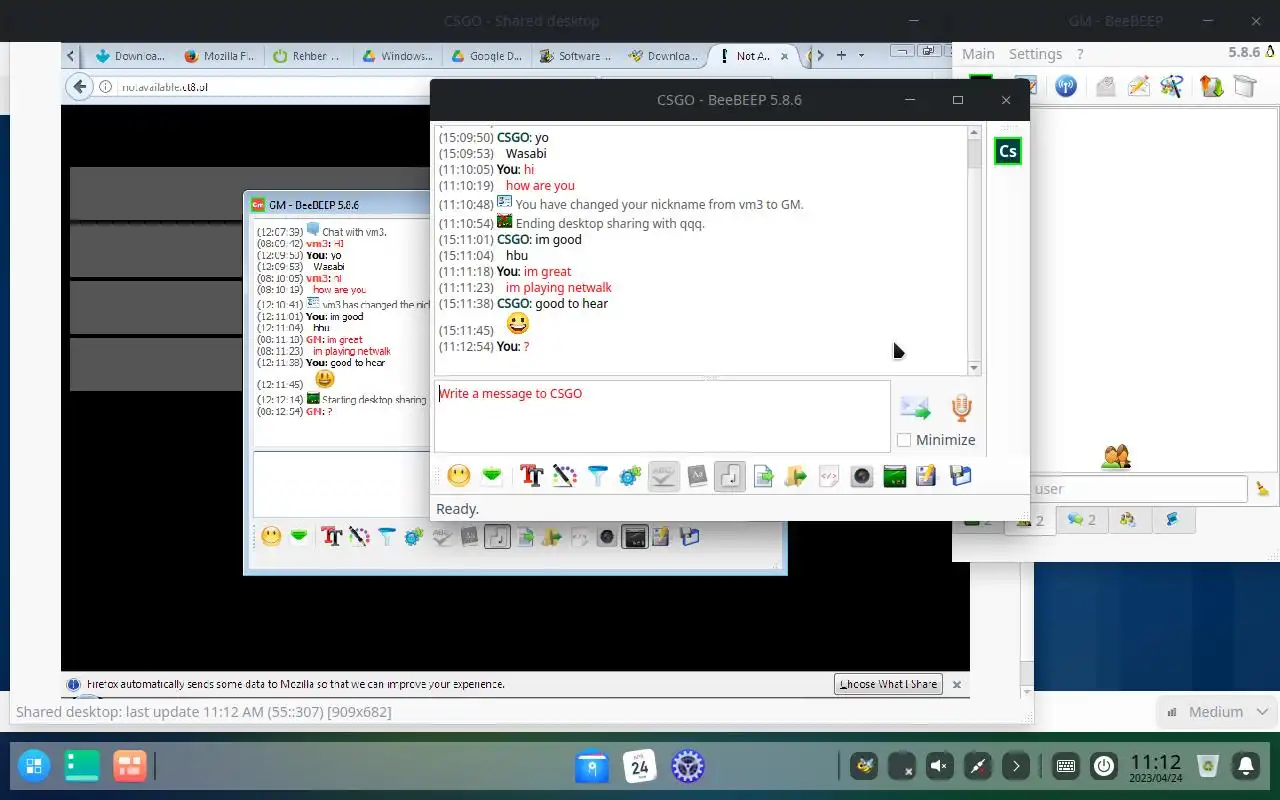
Task: Click the two-people users icon in GM window
Action: click(1116, 457)
